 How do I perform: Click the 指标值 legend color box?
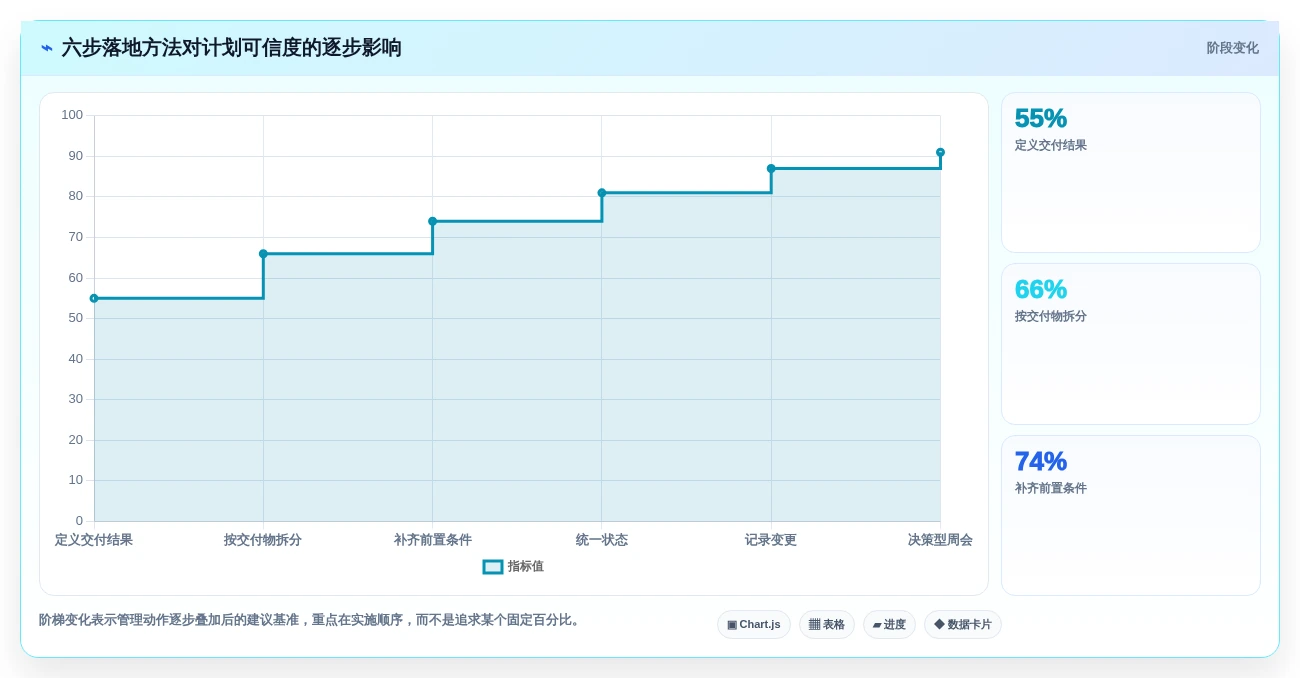point(493,567)
